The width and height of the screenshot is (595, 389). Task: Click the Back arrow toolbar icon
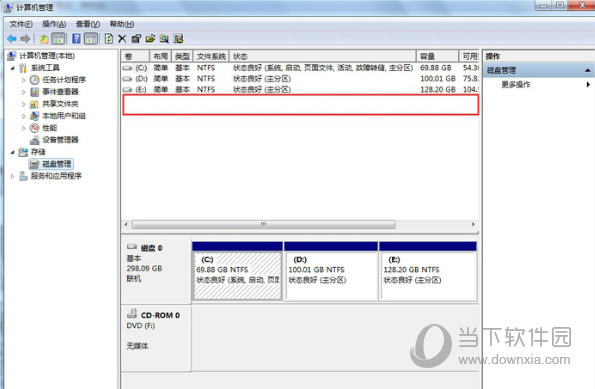click(x=12, y=39)
